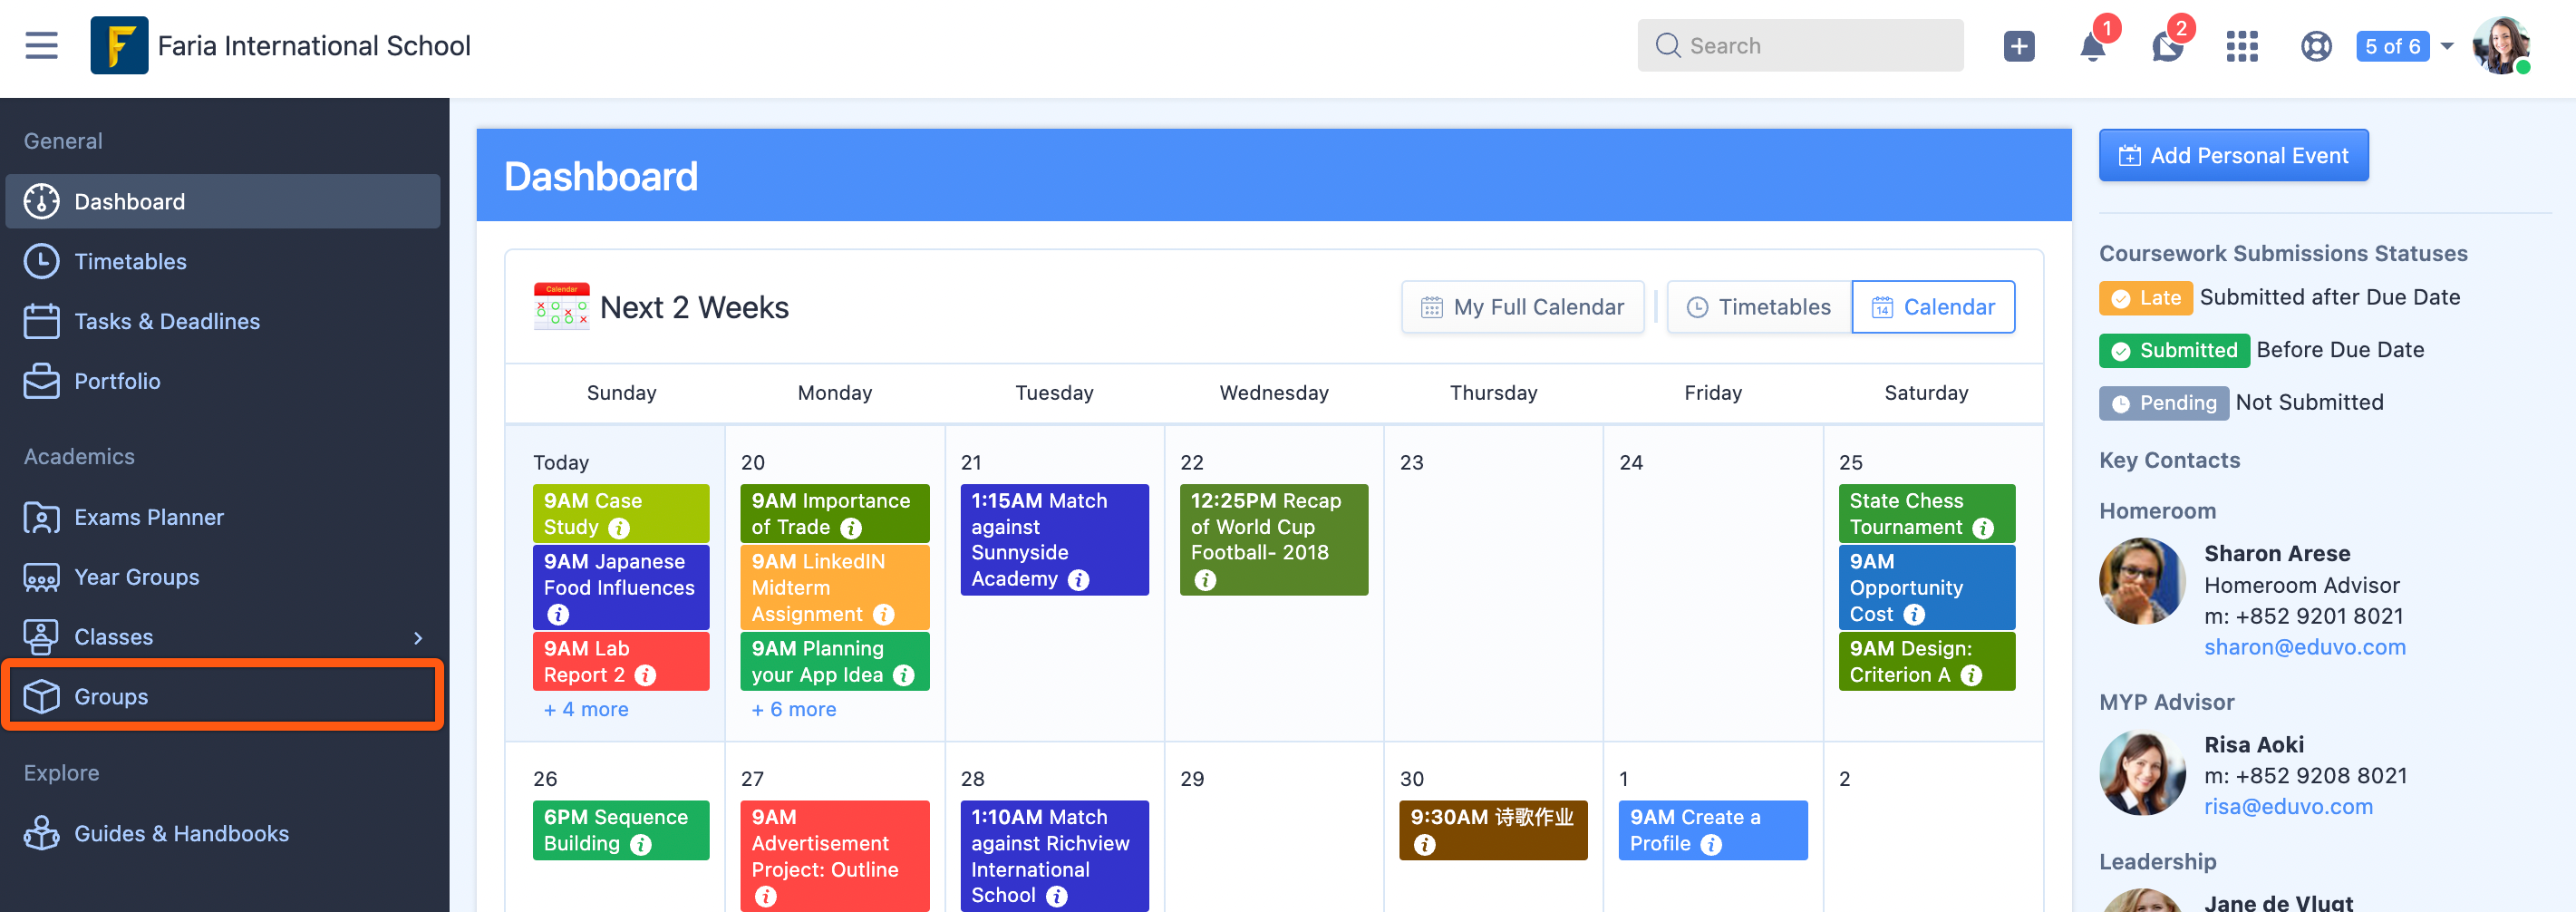Select Guides & Handbooks under Explore
Screen dimensions: 2576x912
point(181,833)
